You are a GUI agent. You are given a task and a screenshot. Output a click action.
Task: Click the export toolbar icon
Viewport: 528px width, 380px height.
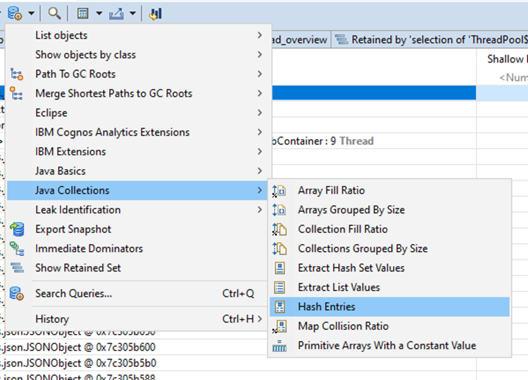[x=116, y=13]
